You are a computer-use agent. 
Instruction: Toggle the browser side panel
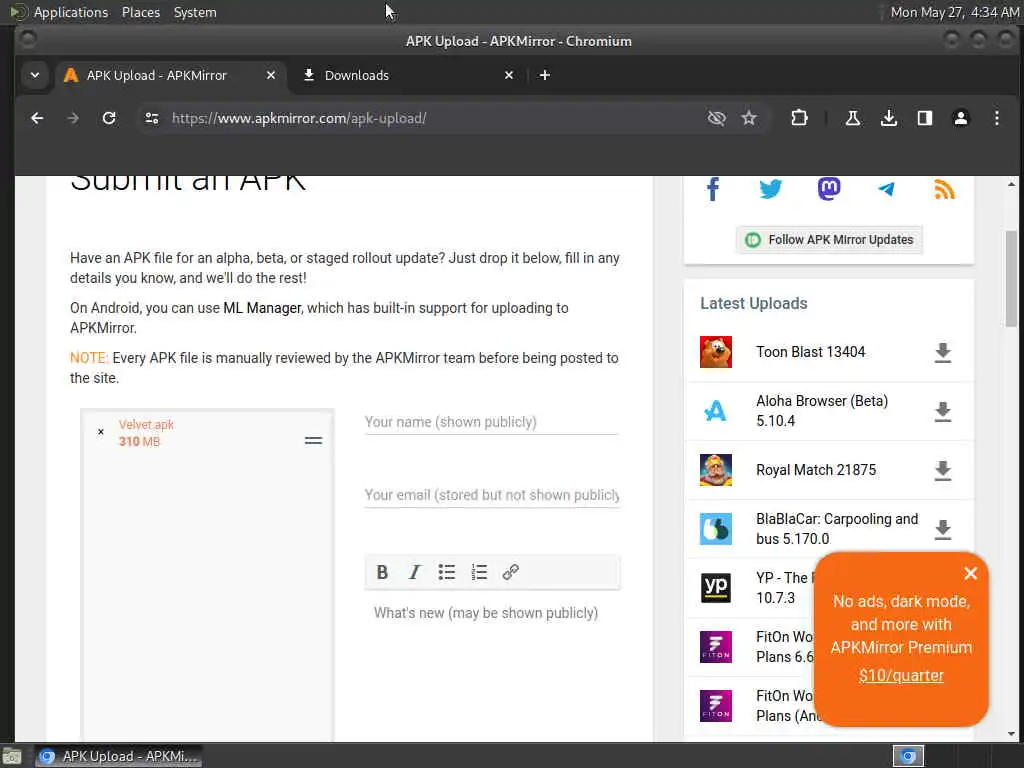point(925,118)
